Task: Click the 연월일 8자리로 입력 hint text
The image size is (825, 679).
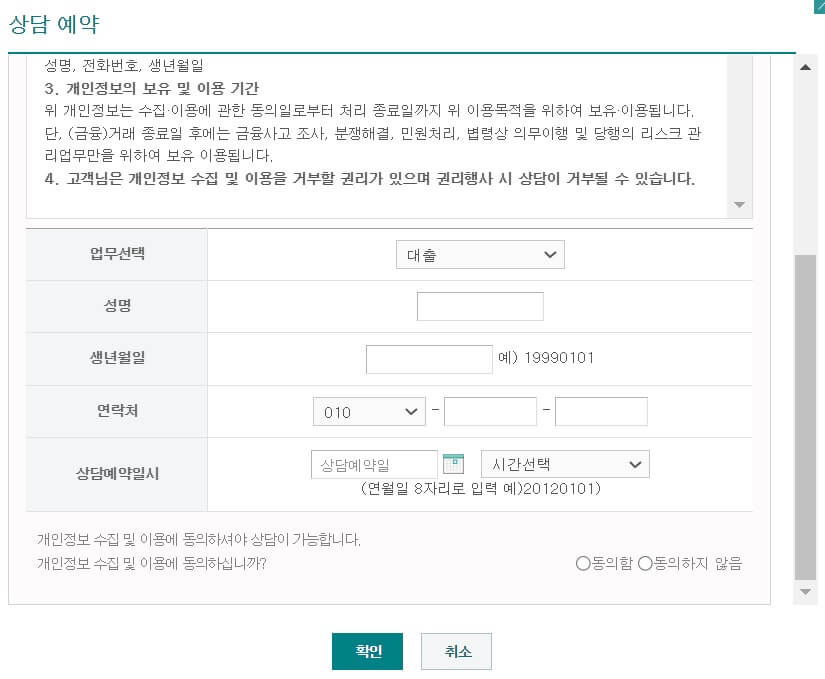Action: (481, 489)
